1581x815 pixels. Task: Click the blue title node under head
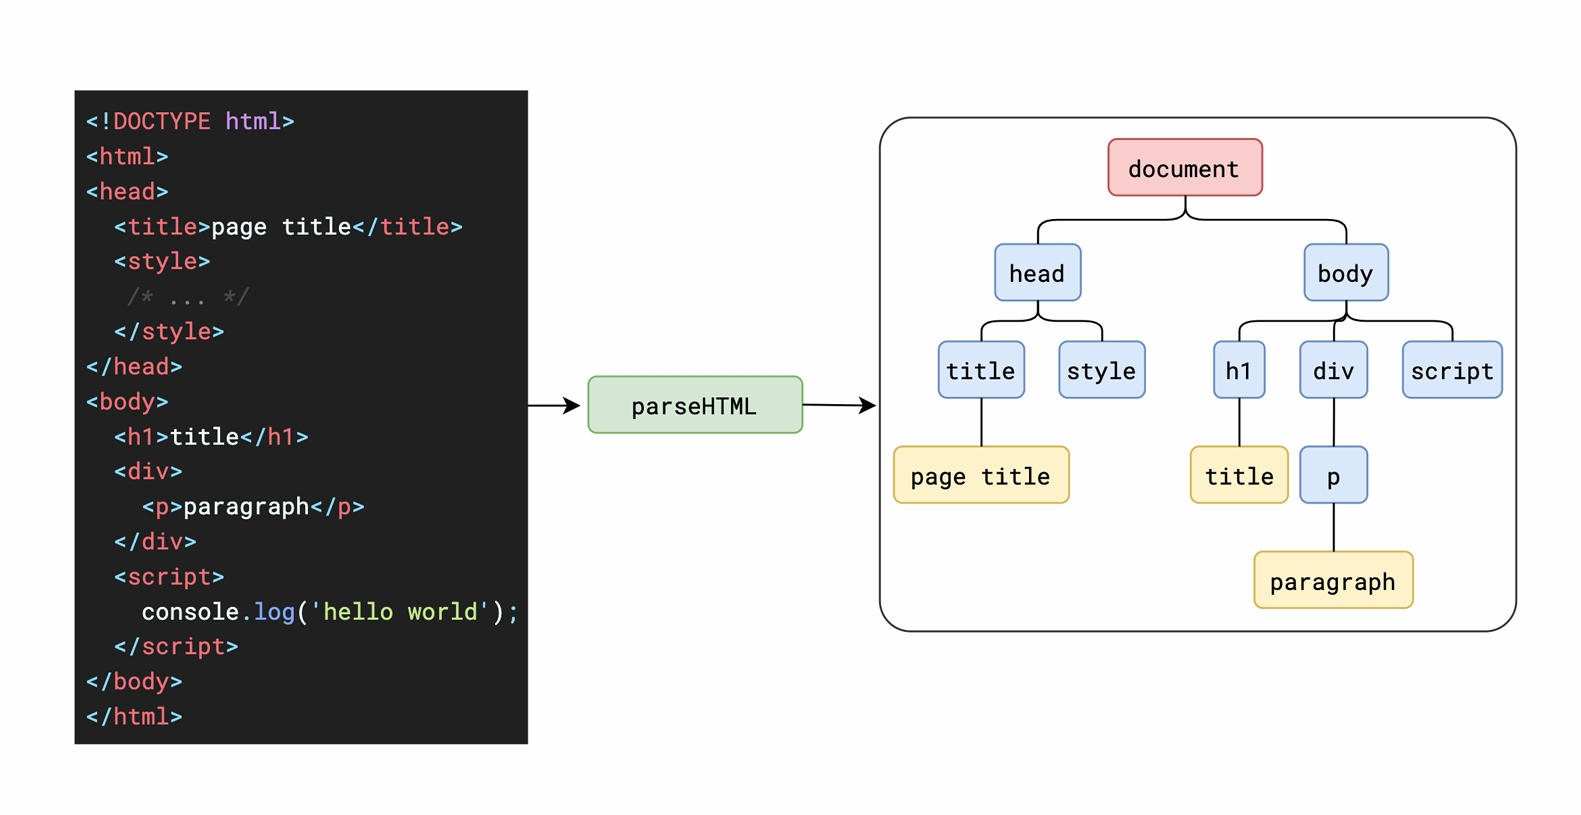click(x=981, y=370)
